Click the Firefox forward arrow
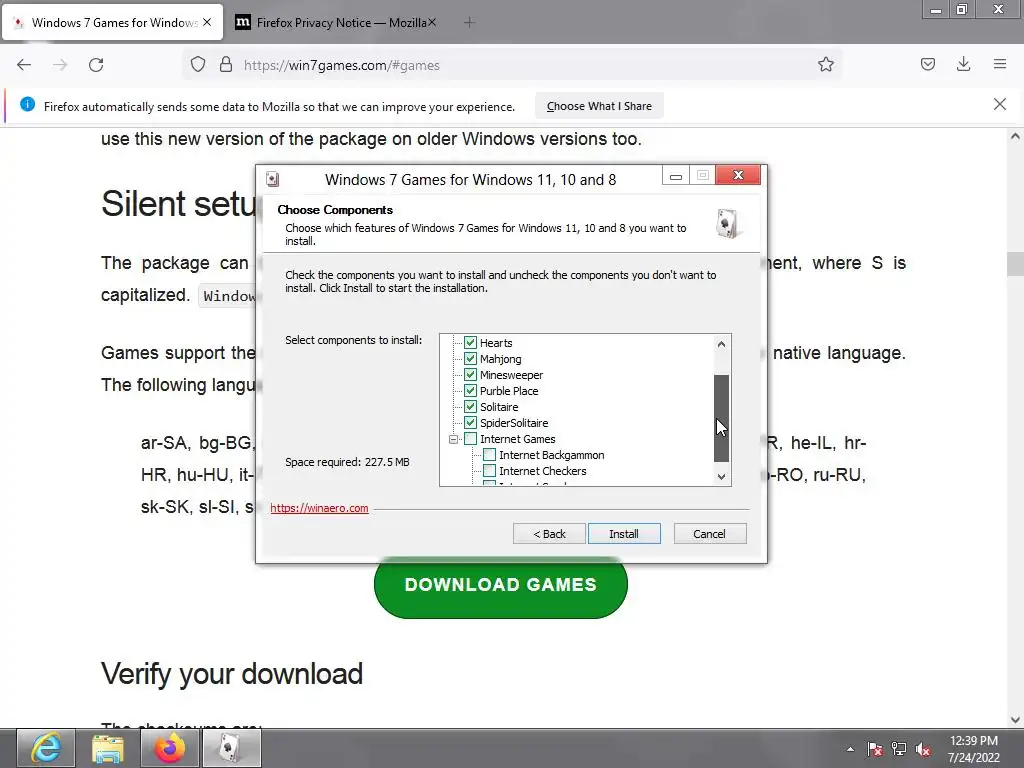 [60, 65]
